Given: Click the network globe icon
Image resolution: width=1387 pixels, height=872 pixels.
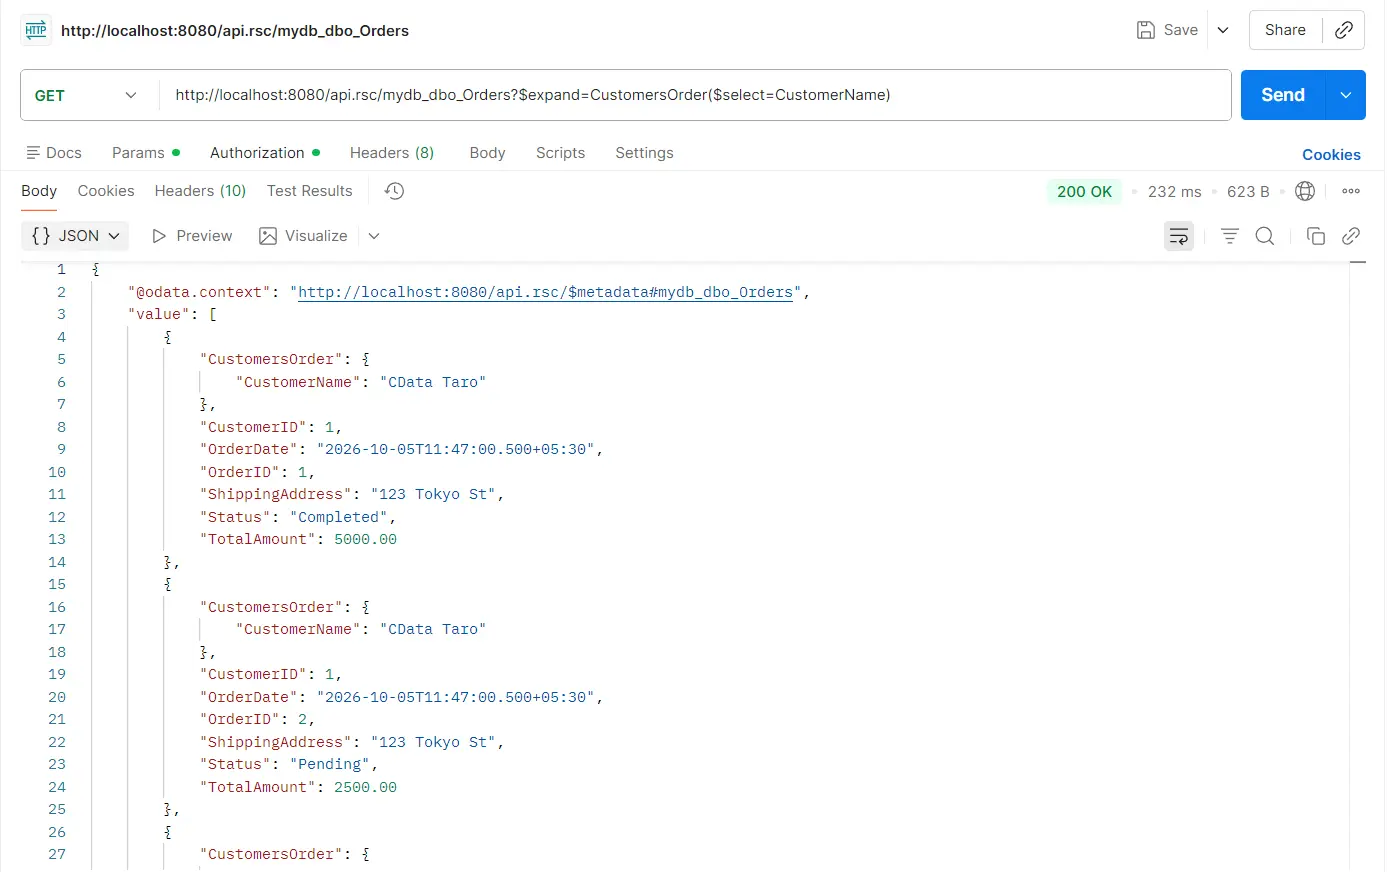Looking at the screenshot, I should 1305,191.
